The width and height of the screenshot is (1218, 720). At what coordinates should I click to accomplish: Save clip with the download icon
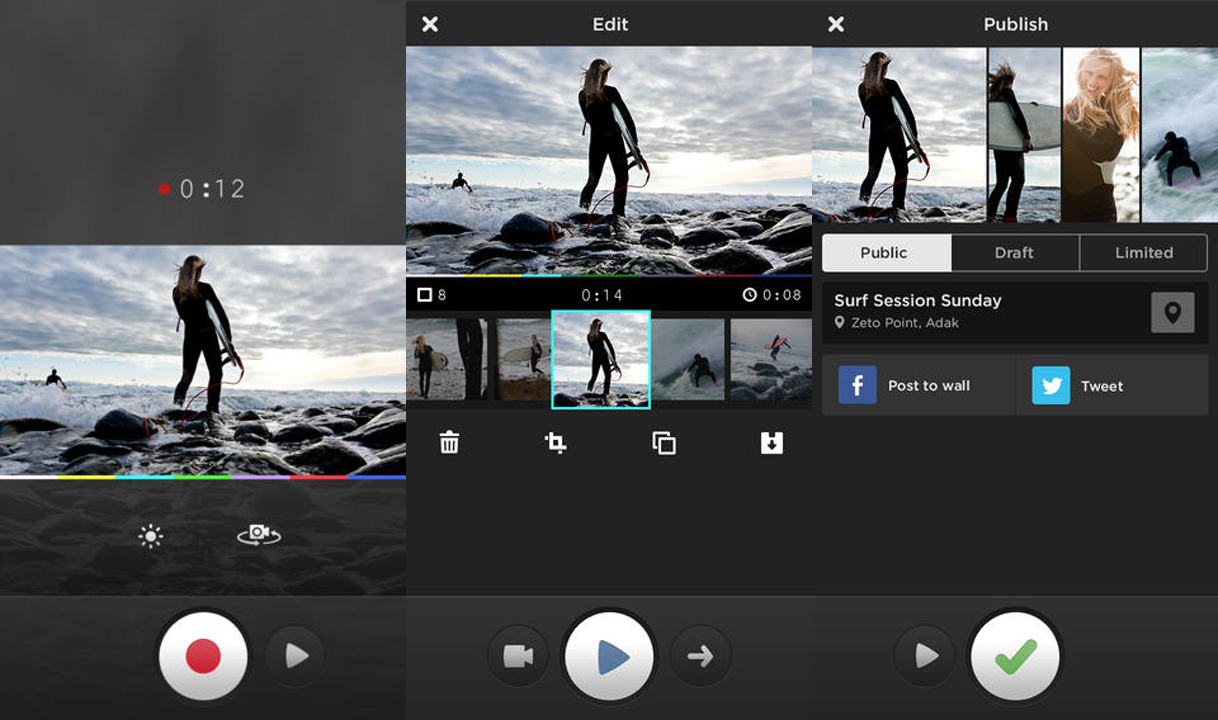[771, 442]
